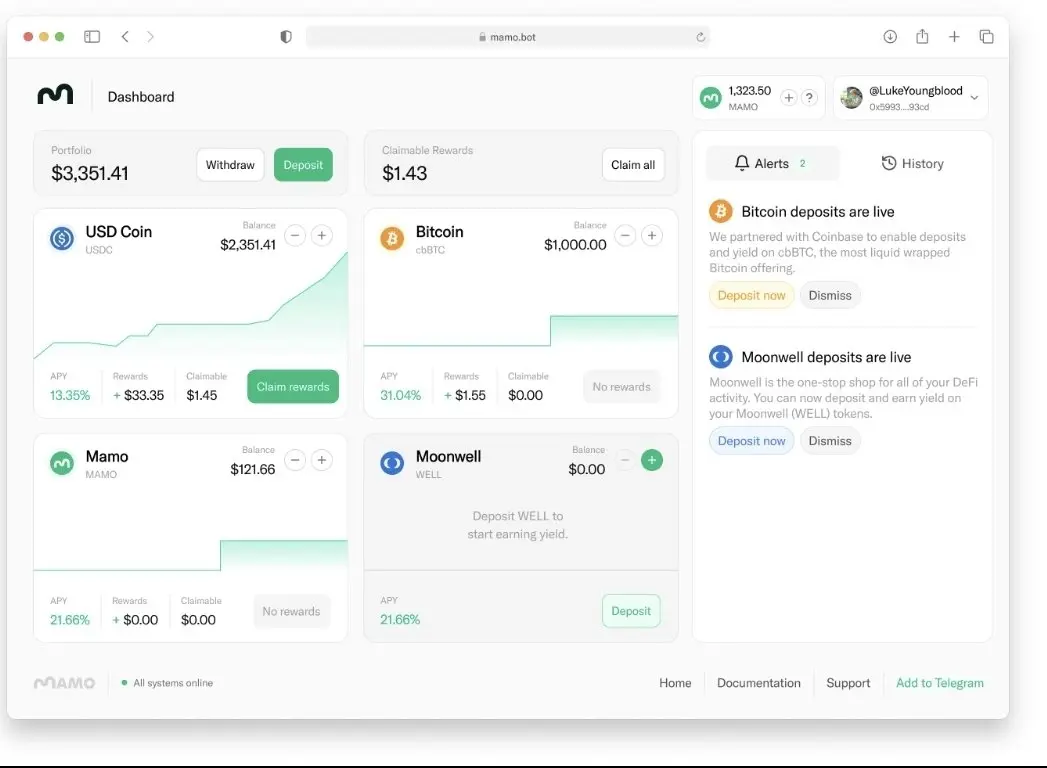Click the mamo.bot address bar
This screenshot has height=768, width=1047.
point(507,37)
